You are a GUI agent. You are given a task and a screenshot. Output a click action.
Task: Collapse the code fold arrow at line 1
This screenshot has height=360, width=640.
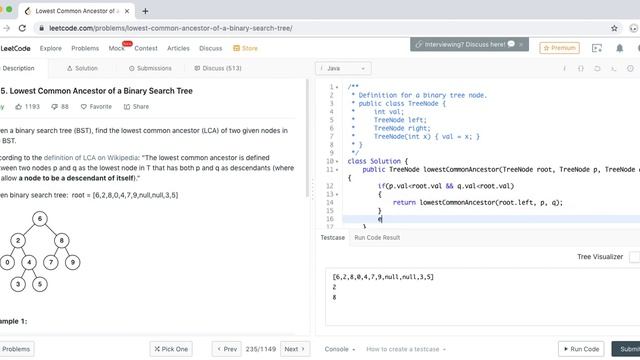tap(337, 87)
